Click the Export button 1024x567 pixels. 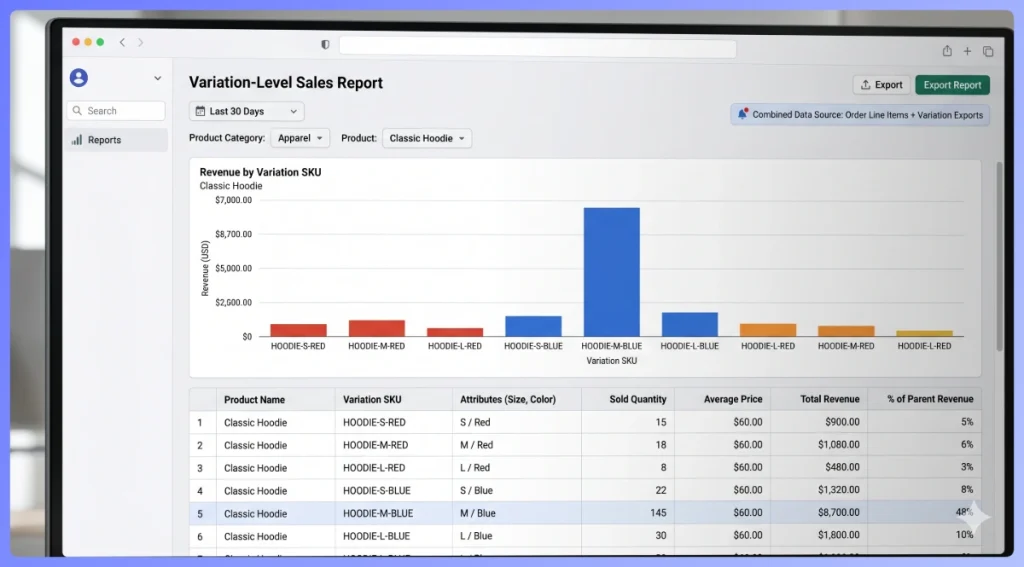coord(882,85)
